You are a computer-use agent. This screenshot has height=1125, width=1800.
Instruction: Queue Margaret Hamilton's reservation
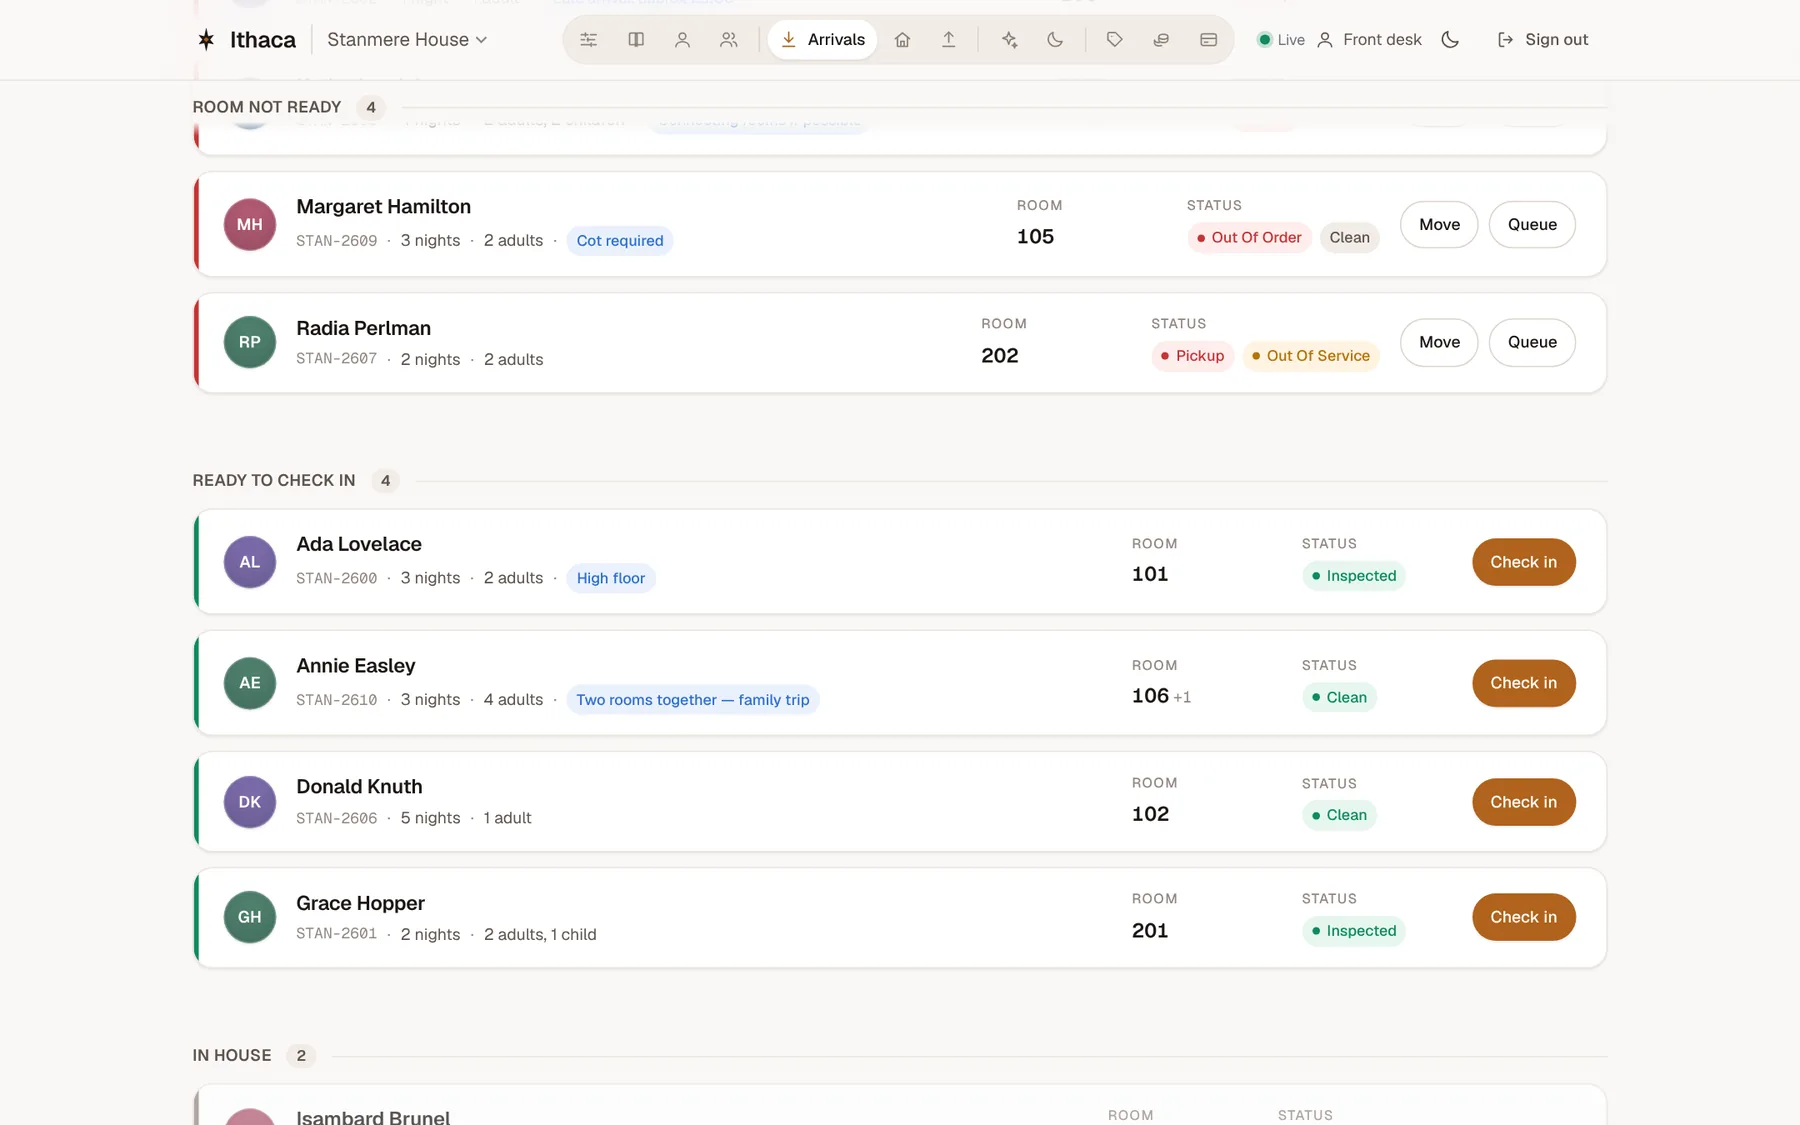click(1532, 225)
